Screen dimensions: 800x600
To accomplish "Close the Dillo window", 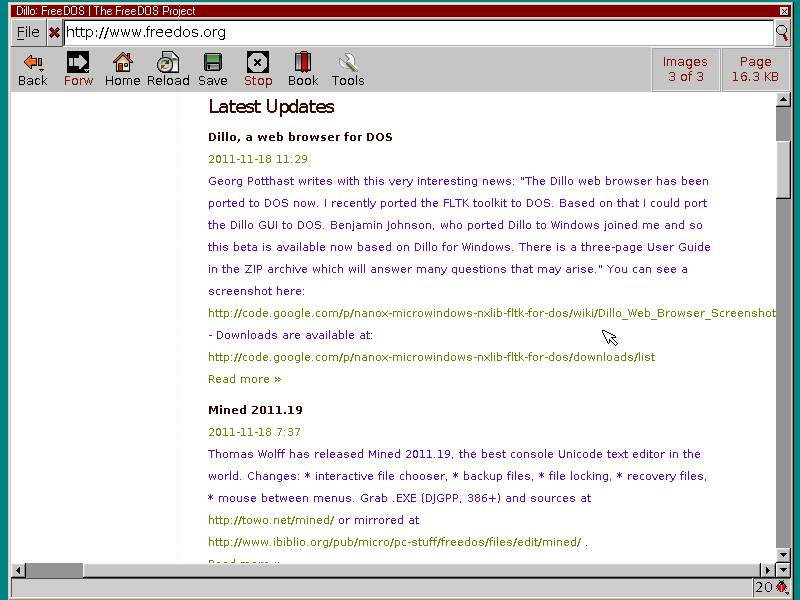I will tap(784, 11).
